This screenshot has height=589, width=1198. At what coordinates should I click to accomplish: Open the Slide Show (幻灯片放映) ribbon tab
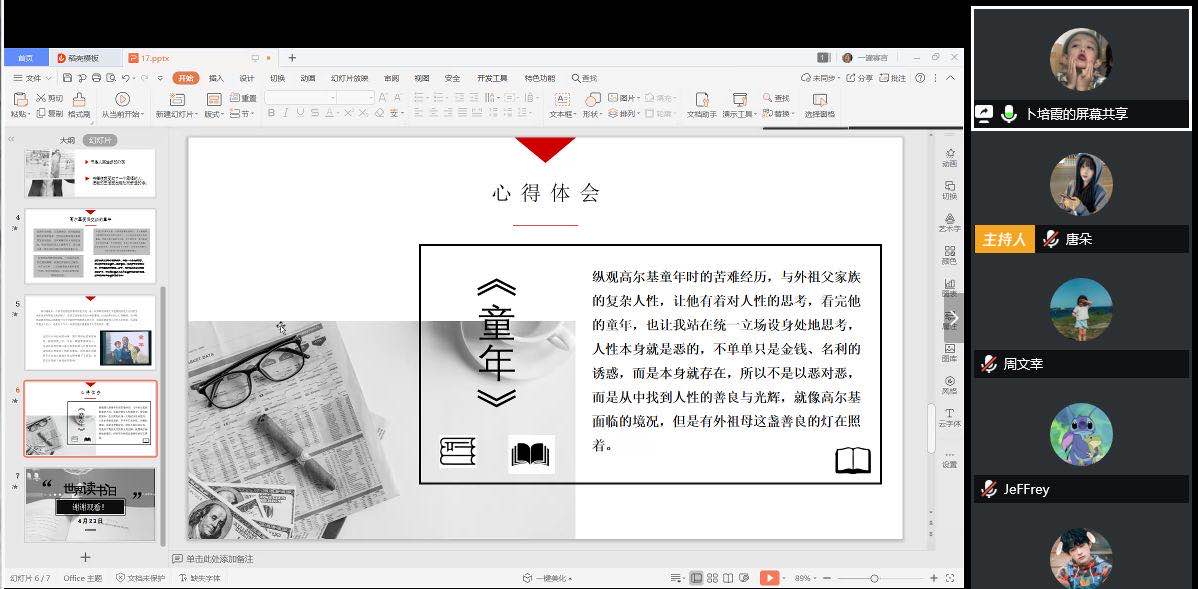349,78
